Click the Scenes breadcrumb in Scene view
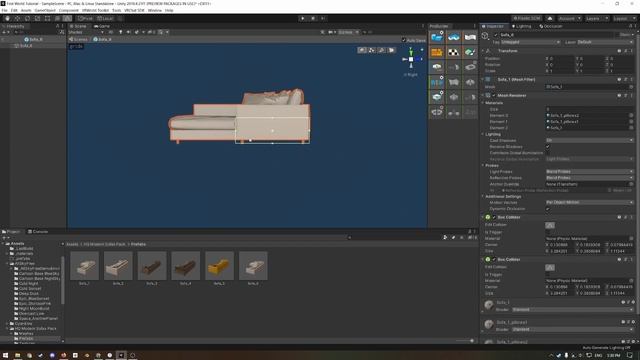This screenshot has height=360, width=640. pos(78,40)
